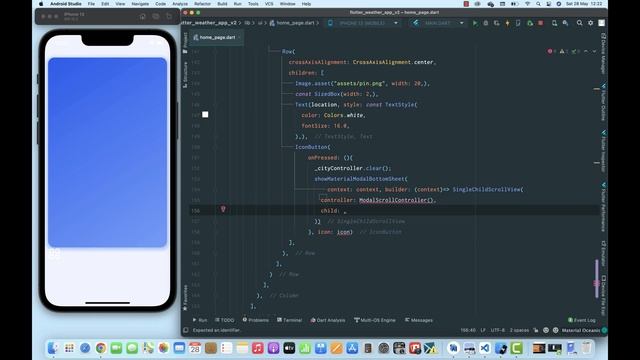Click next highlighted error down arrow
This screenshot has height=360, width=640.
tap(594, 51)
